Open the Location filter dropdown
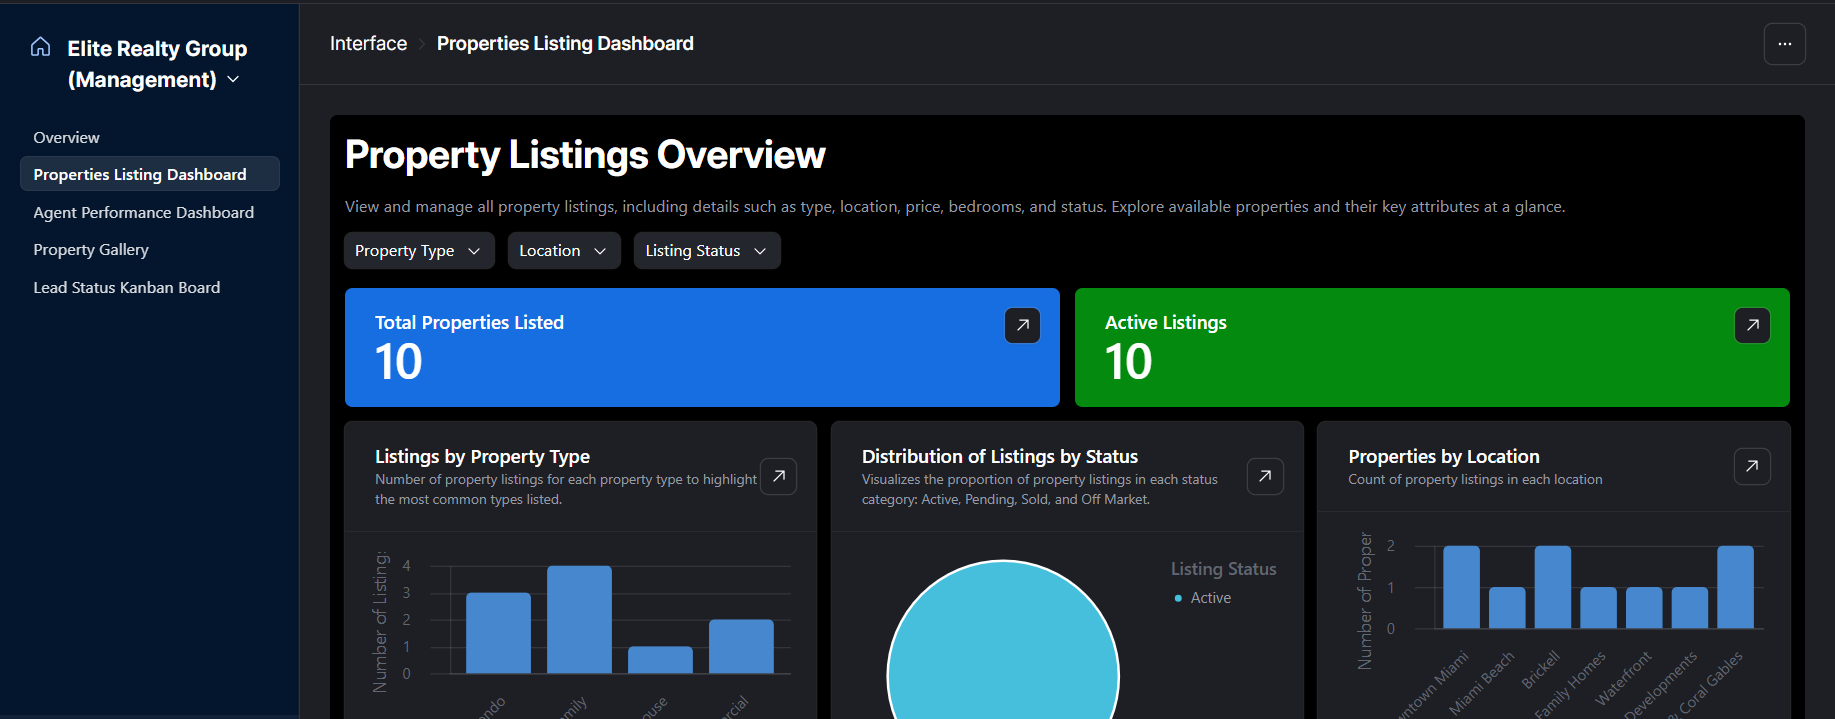Viewport: 1835px width, 719px height. [564, 251]
